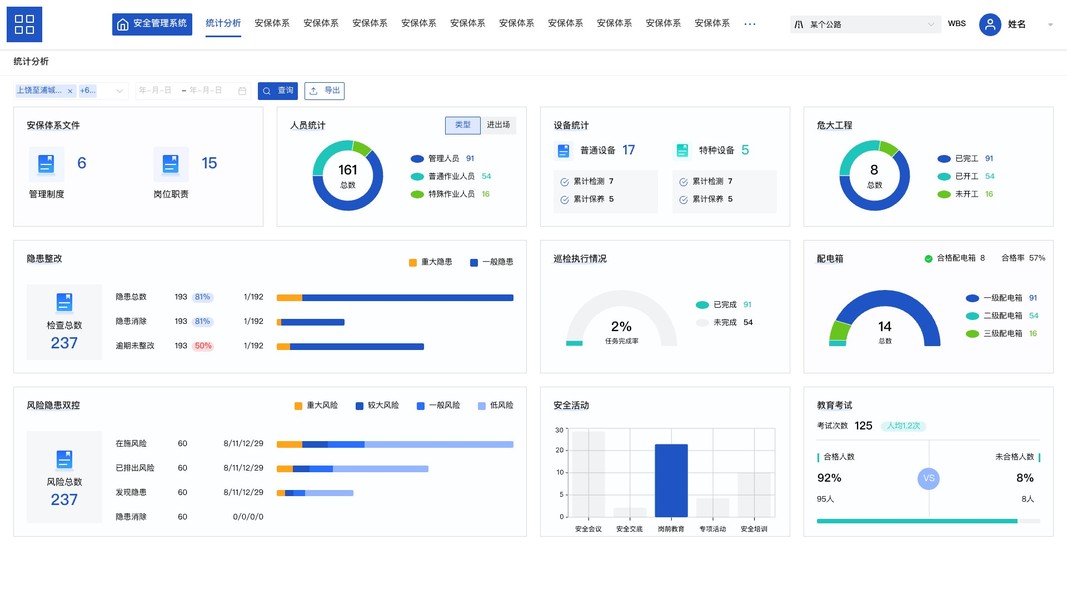
Task: Toggle 特殊作业人员 legend item
Action: click(x=450, y=194)
